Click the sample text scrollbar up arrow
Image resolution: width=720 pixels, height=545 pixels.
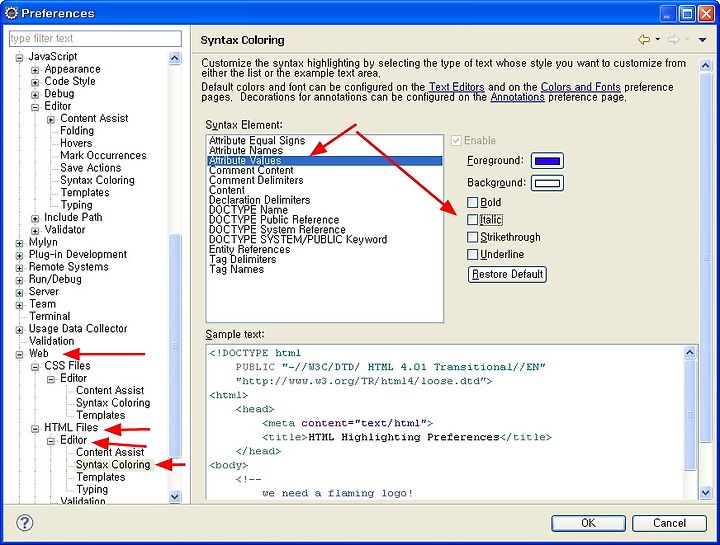click(x=690, y=352)
